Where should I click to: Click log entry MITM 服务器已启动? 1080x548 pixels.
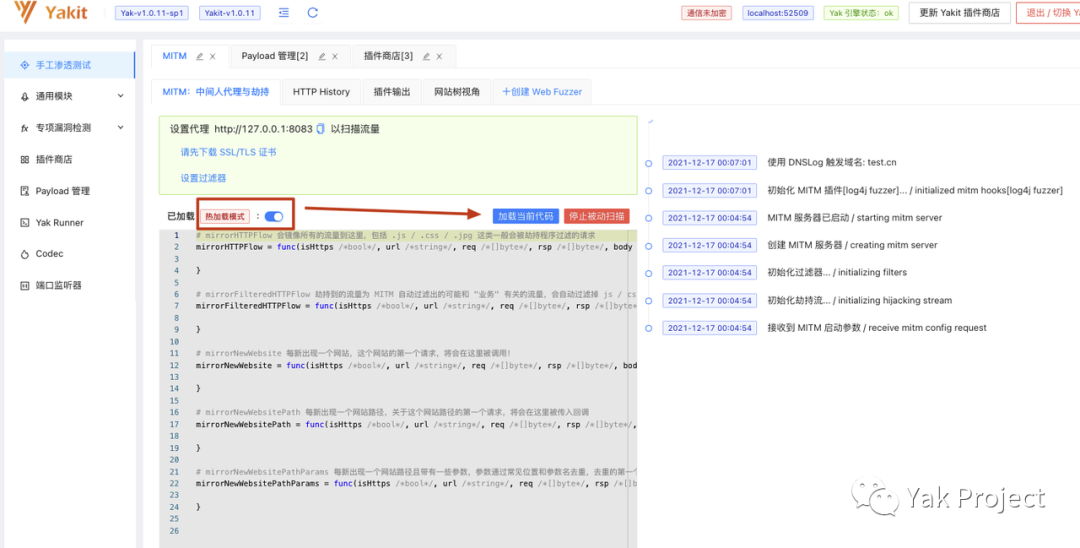[x=855, y=218]
